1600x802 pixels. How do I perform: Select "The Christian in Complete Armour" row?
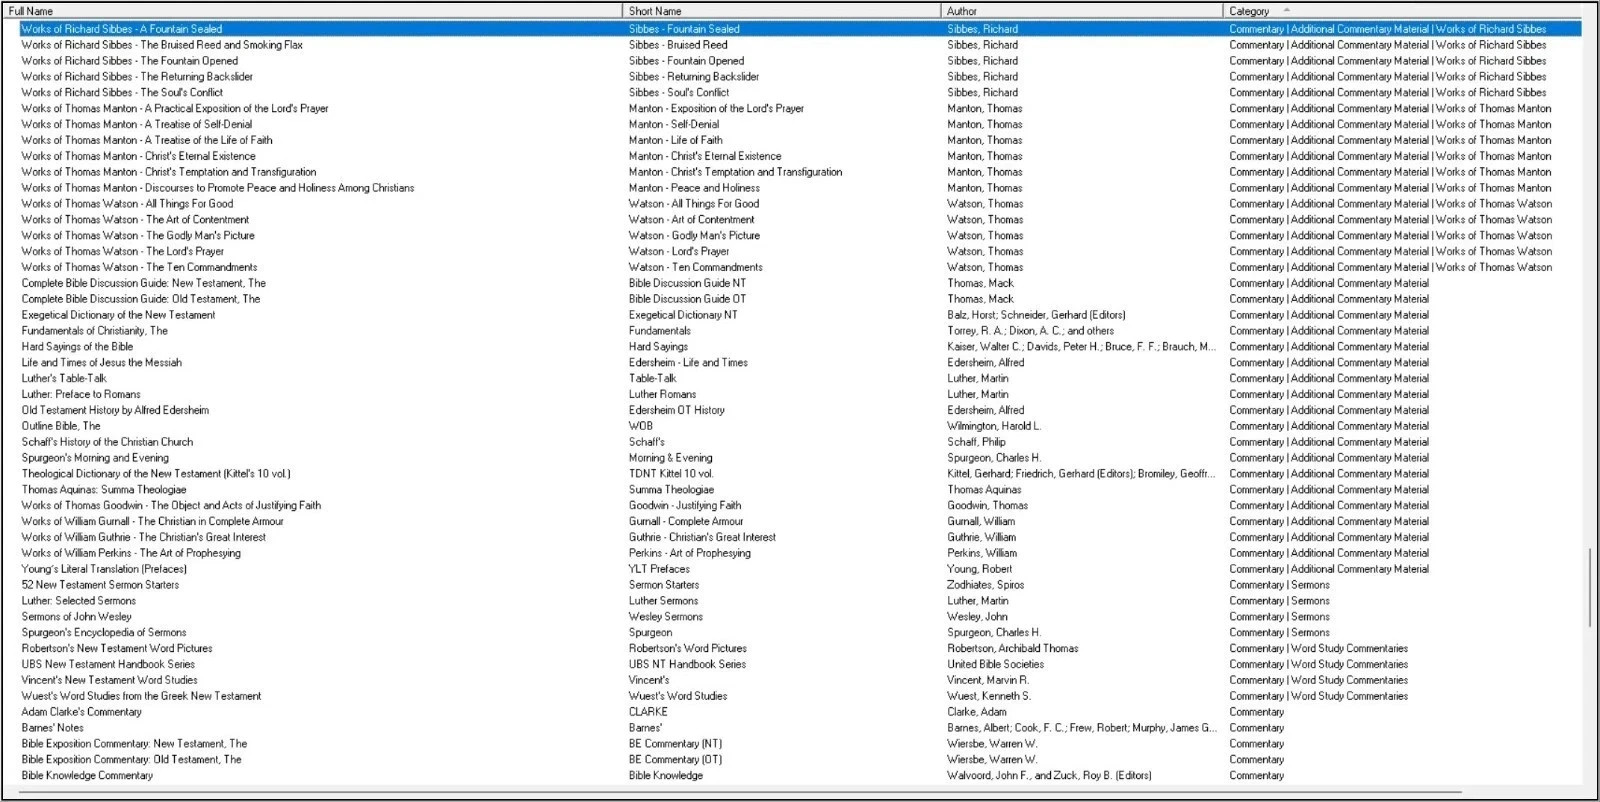click(x=800, y=522)
